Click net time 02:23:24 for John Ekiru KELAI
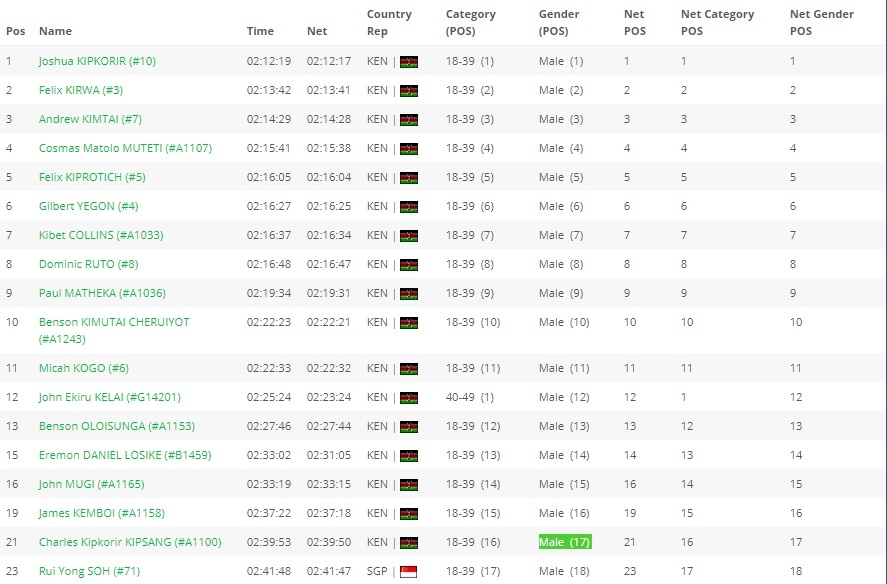 [x=329, y=397]
